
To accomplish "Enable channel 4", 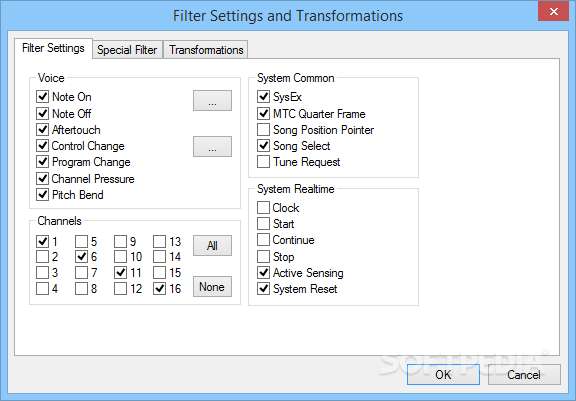I will click(x=43, y=289).
